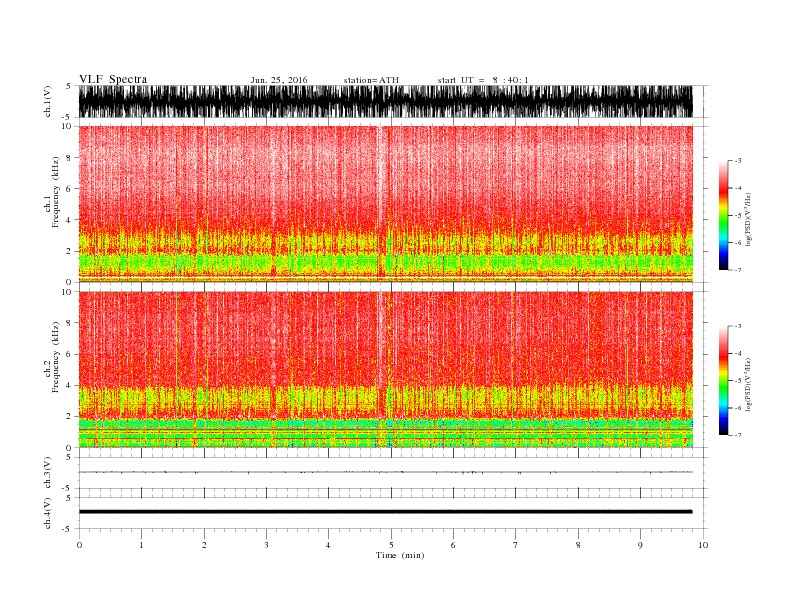The image size is (792, 612).
Task: Click the 'ch.3(V)' axis label
Action: pyautogui.click(x=48, y=473)
